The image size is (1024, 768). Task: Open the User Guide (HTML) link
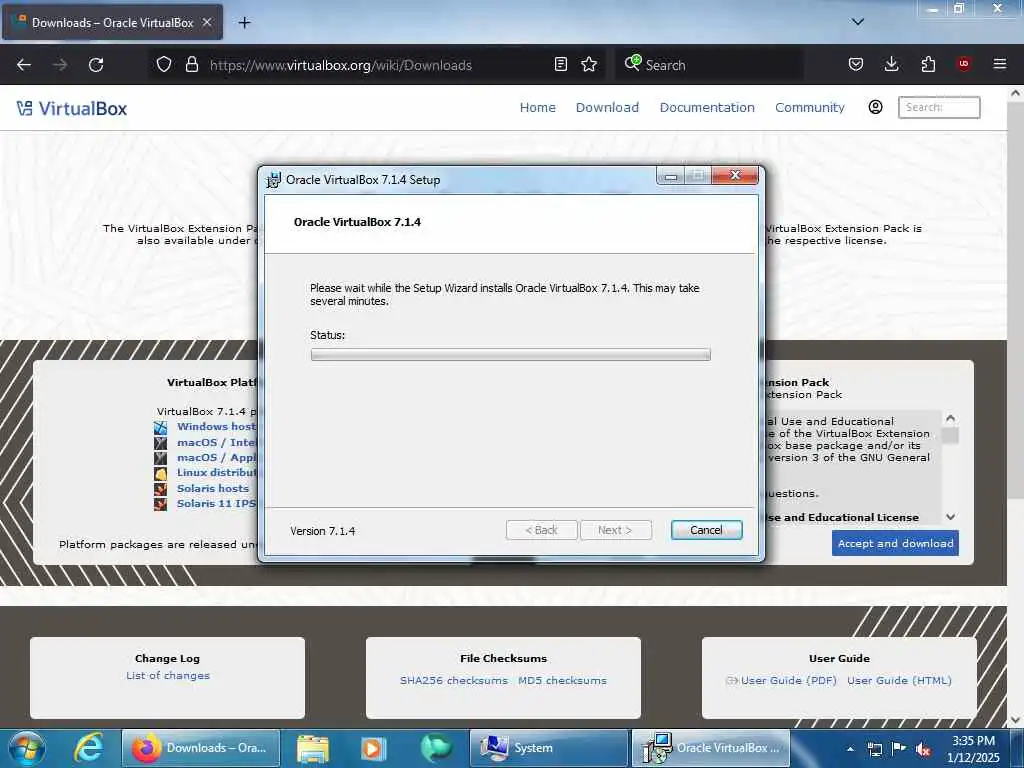click(x=899, y=680)
